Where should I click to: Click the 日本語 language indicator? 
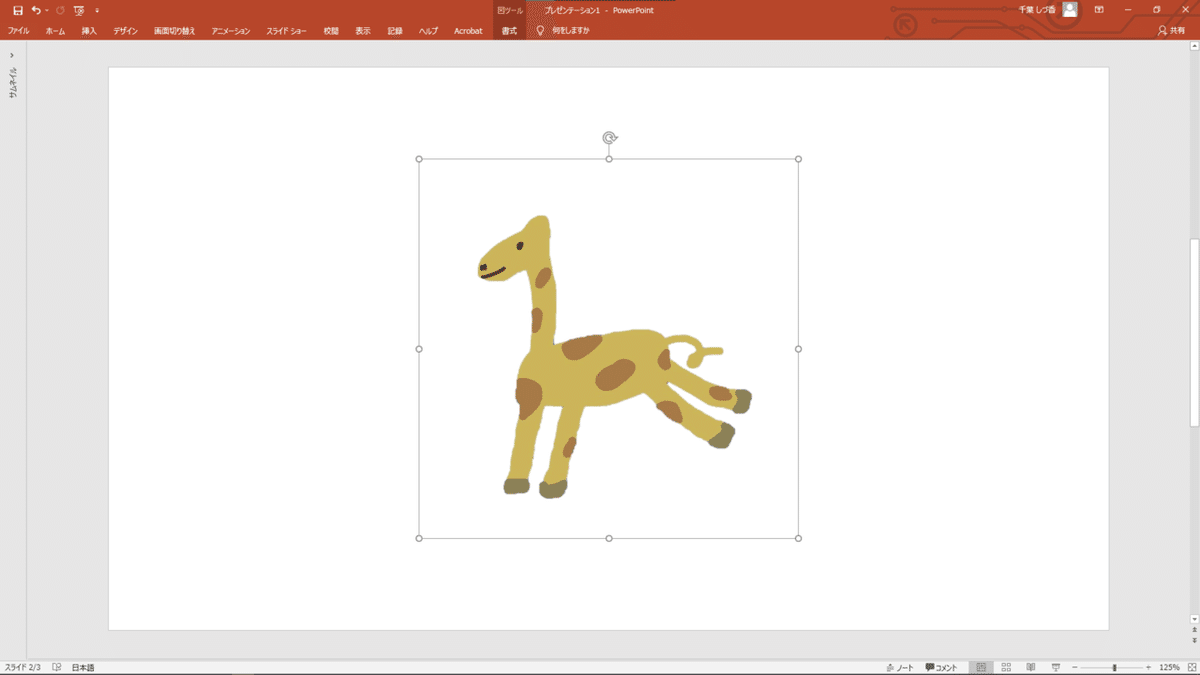[83, 667]
